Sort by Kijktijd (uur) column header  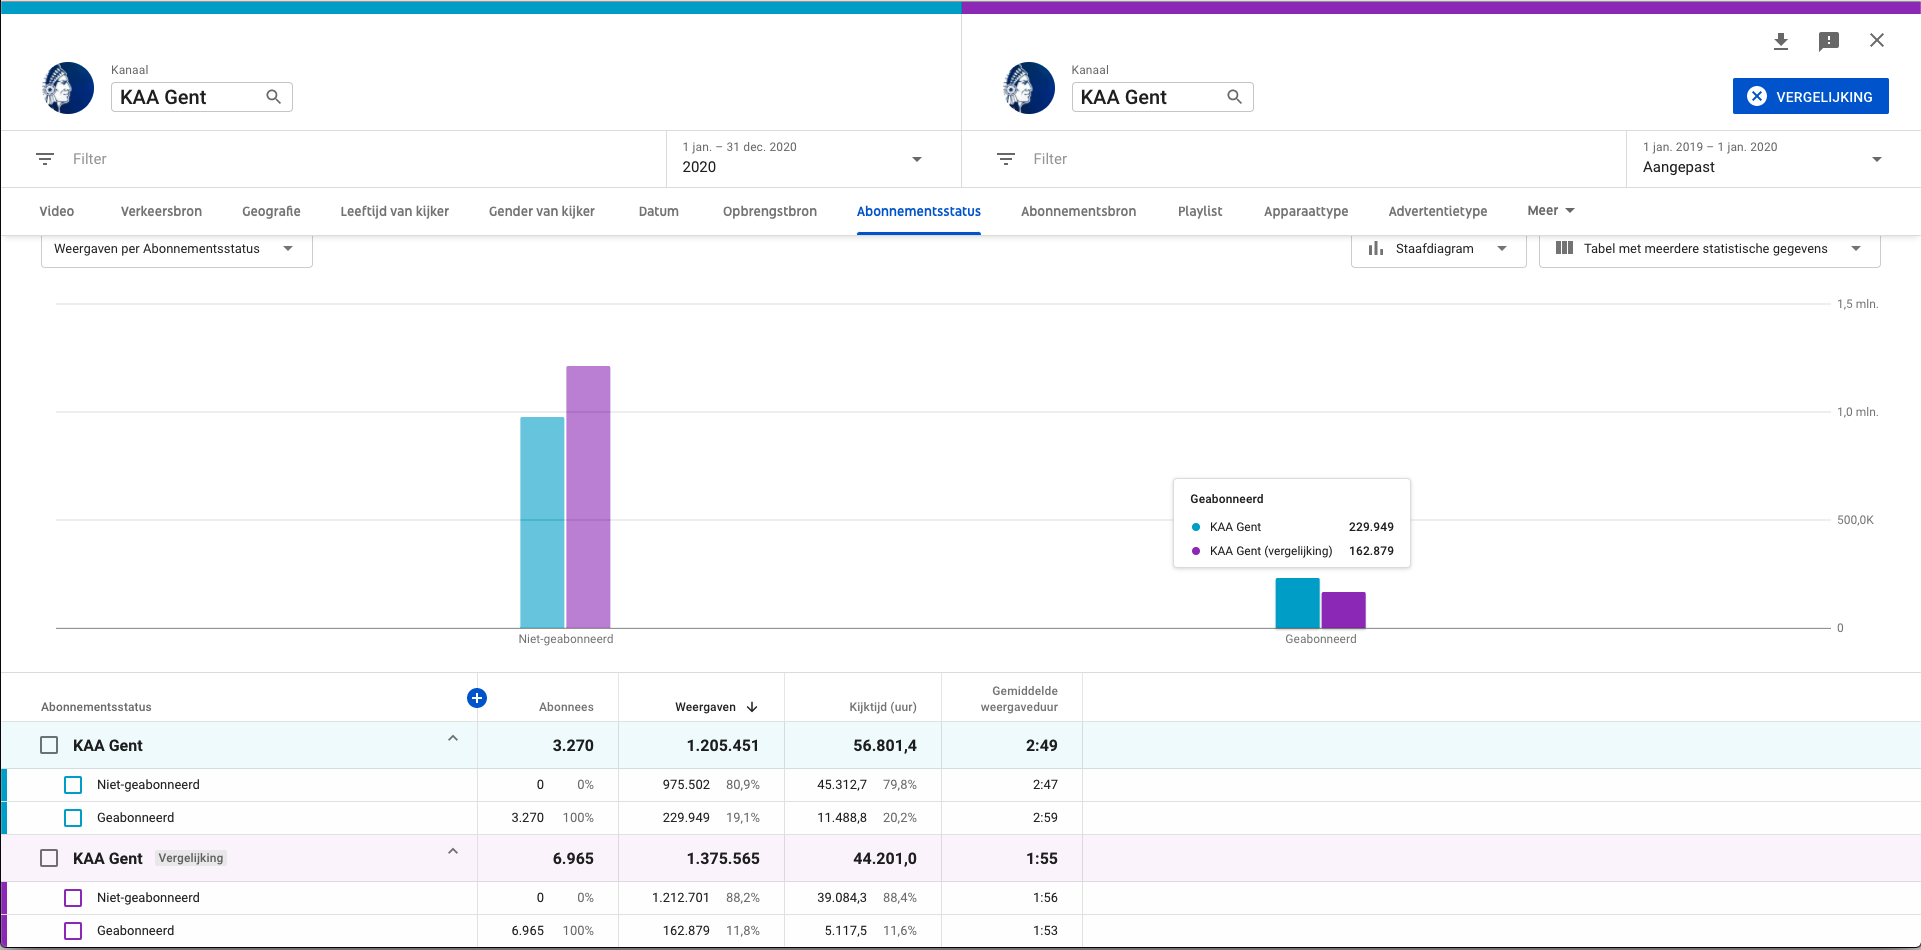click(882, 707)
